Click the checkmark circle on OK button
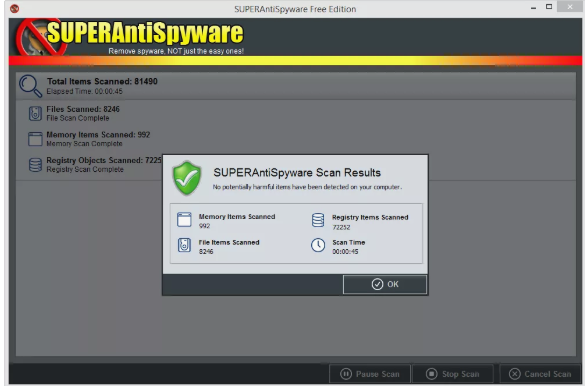 point(377,284)
